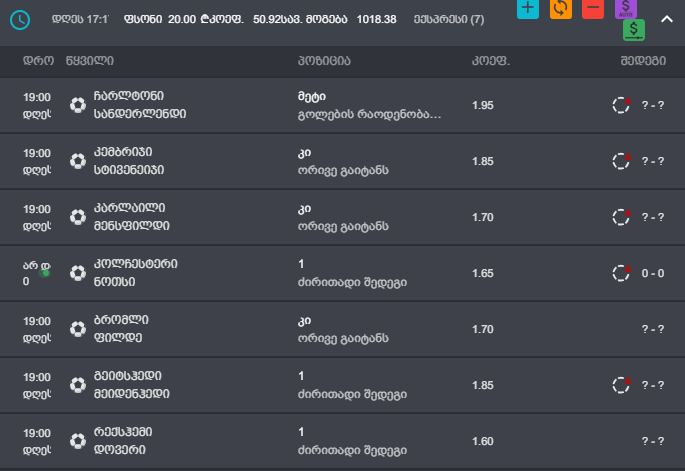Screen dimensions: 685x471
Task: Select the კემბრიჯი სტივენეიჯი match
Action: [x=129, y=161]
